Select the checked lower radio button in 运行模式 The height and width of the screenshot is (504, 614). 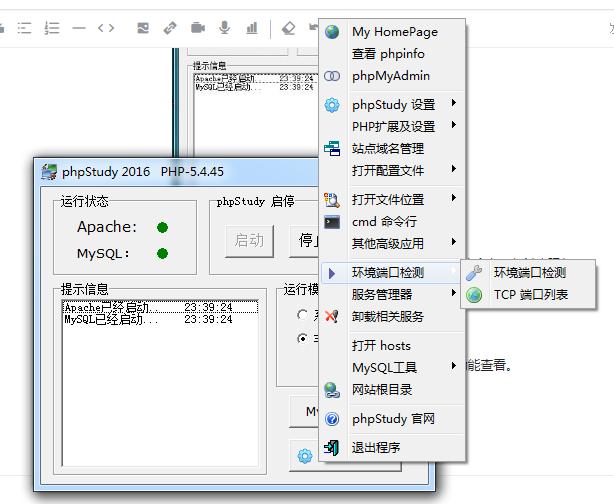tap(302, 338)
